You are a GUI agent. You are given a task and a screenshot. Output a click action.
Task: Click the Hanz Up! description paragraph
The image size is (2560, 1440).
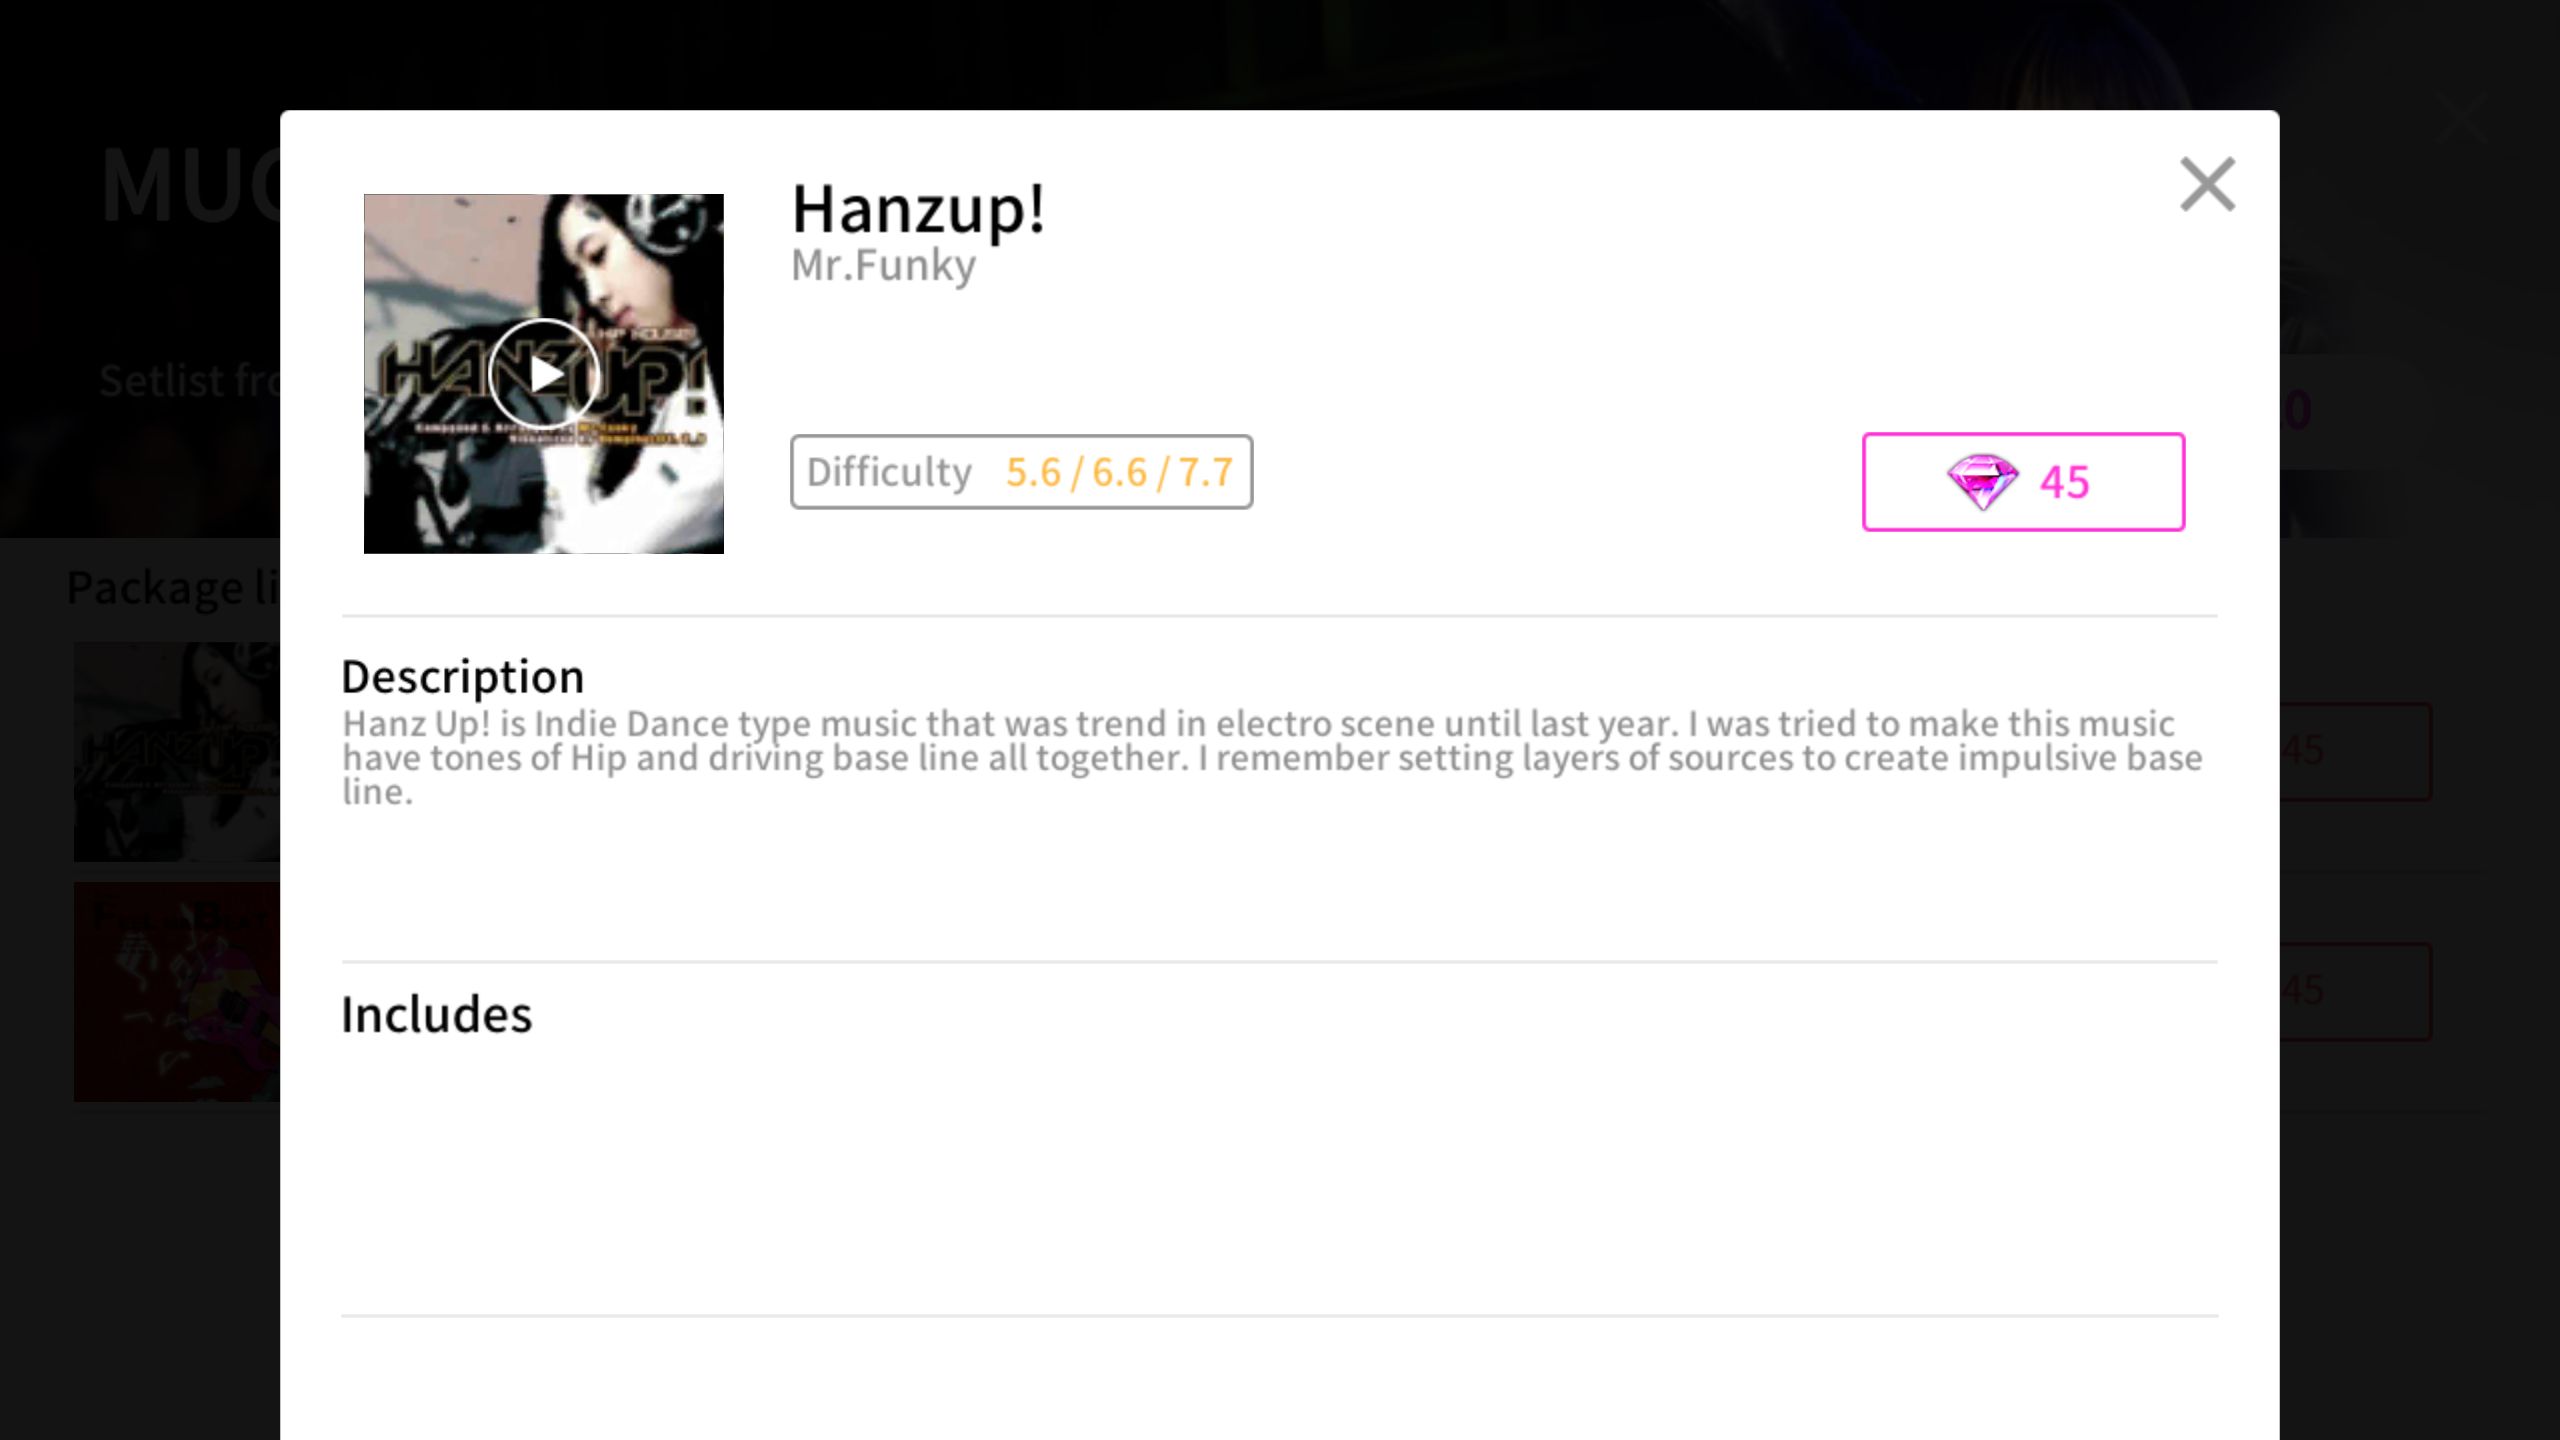tap(1272, 757)
